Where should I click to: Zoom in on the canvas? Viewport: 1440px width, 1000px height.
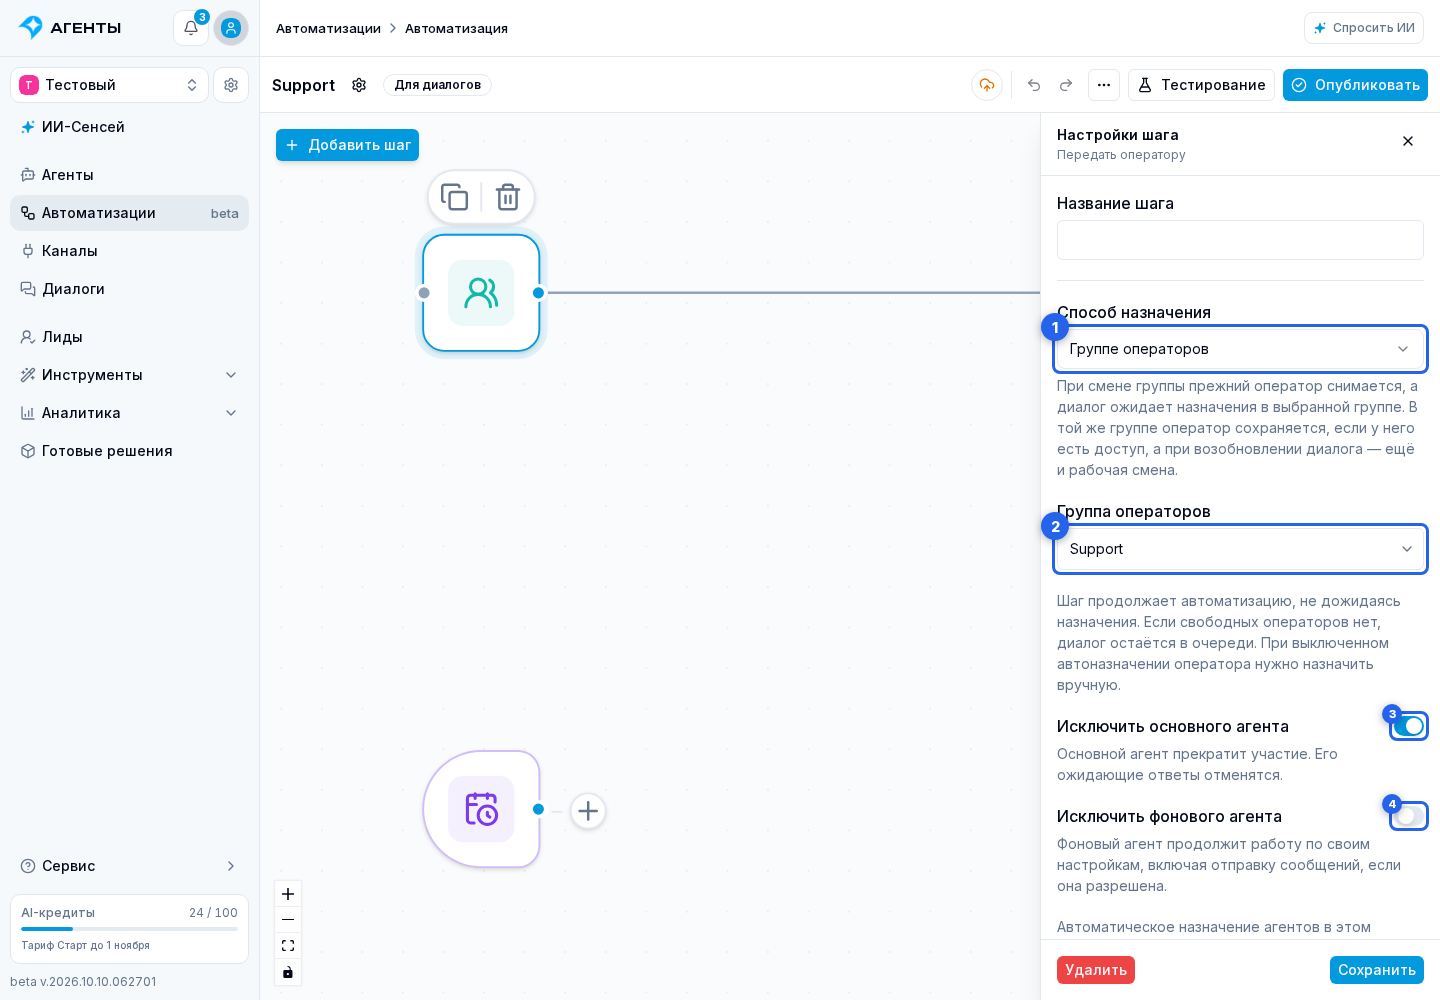[288, 894]
